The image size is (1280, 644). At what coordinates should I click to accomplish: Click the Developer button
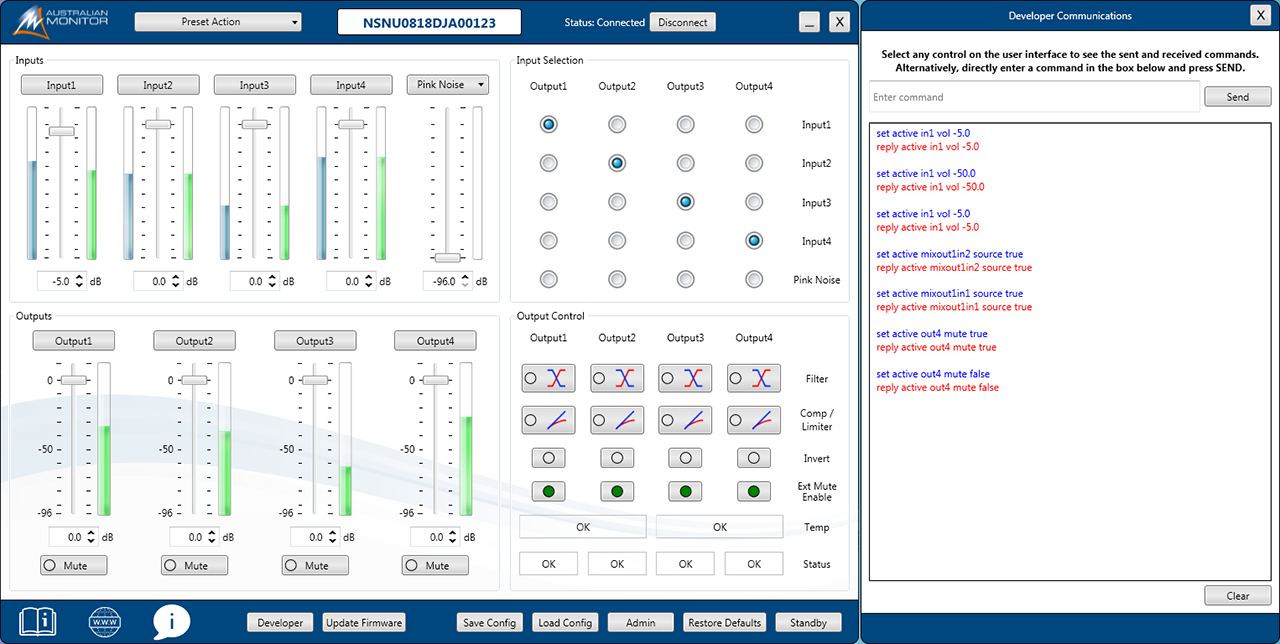click(x=280, y=623)
